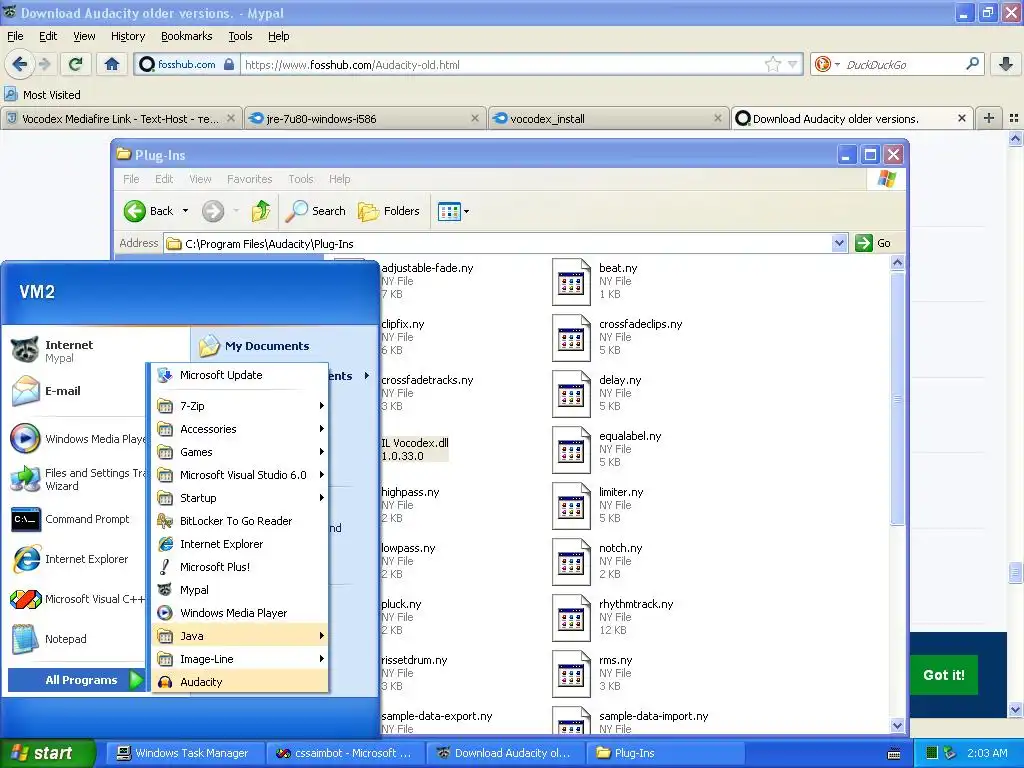
Task: Click the Views icon in Explorer toolbar
Action: 449,211
